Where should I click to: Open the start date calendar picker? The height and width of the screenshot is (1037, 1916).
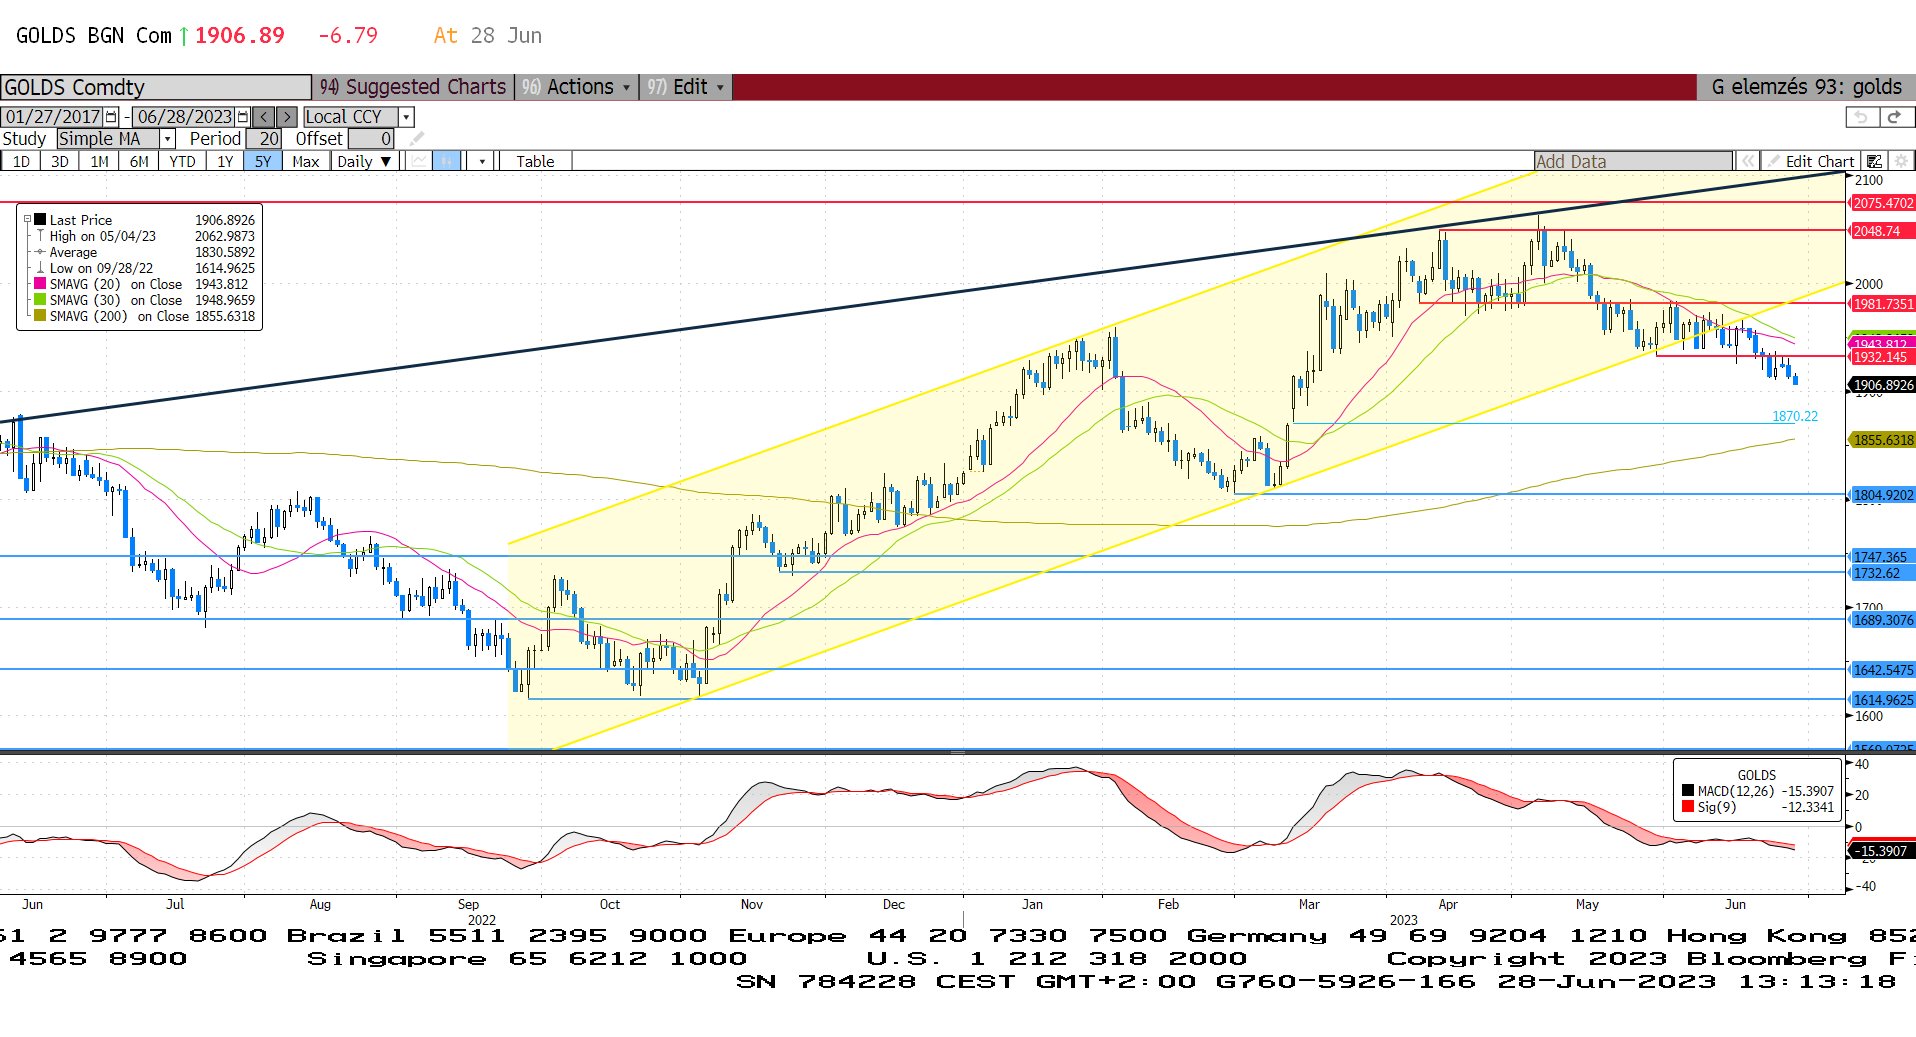coord(111,117)
